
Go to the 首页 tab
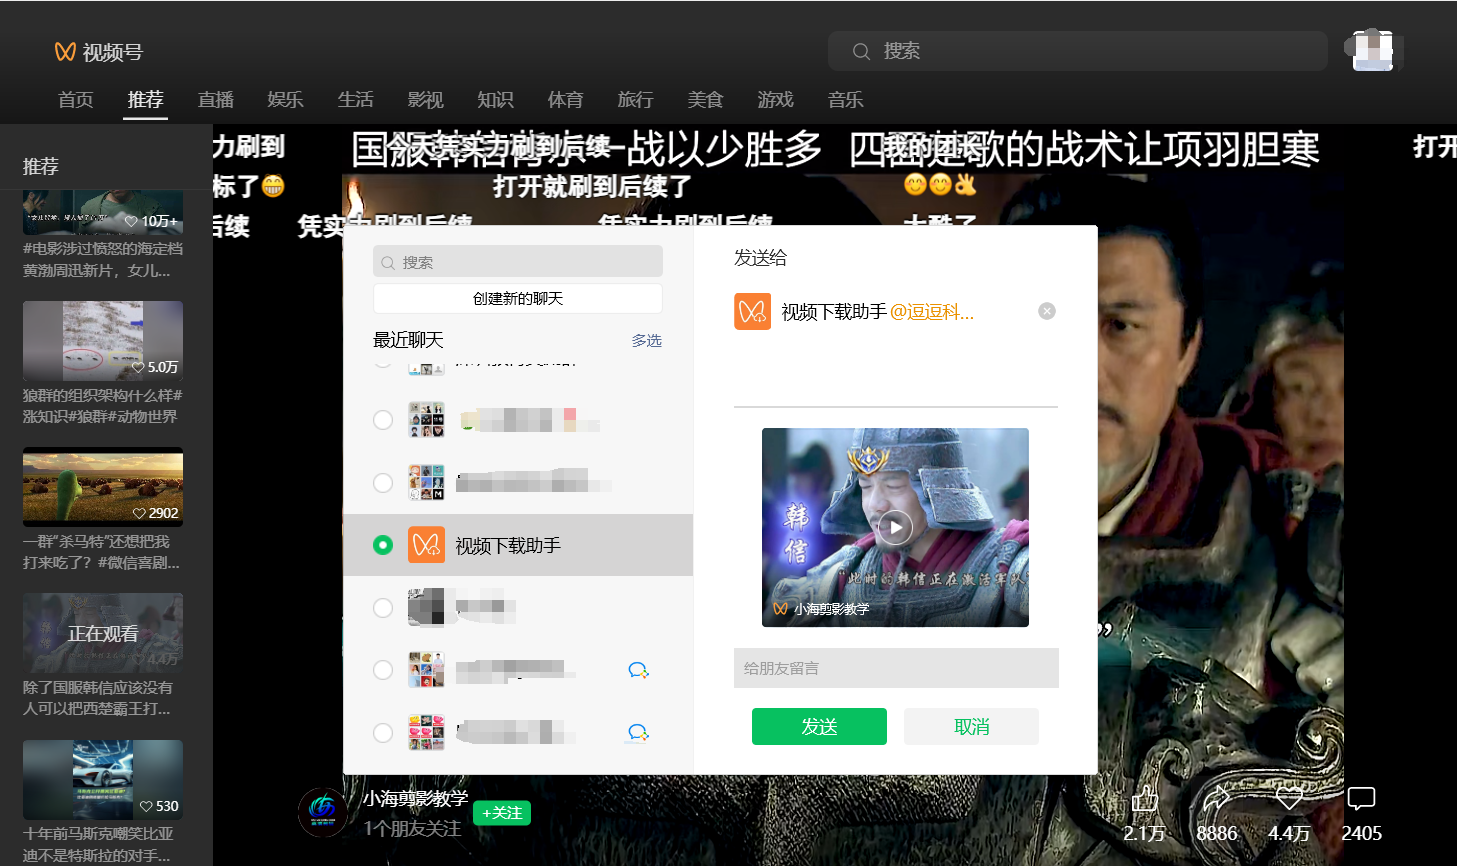(76, 100)
